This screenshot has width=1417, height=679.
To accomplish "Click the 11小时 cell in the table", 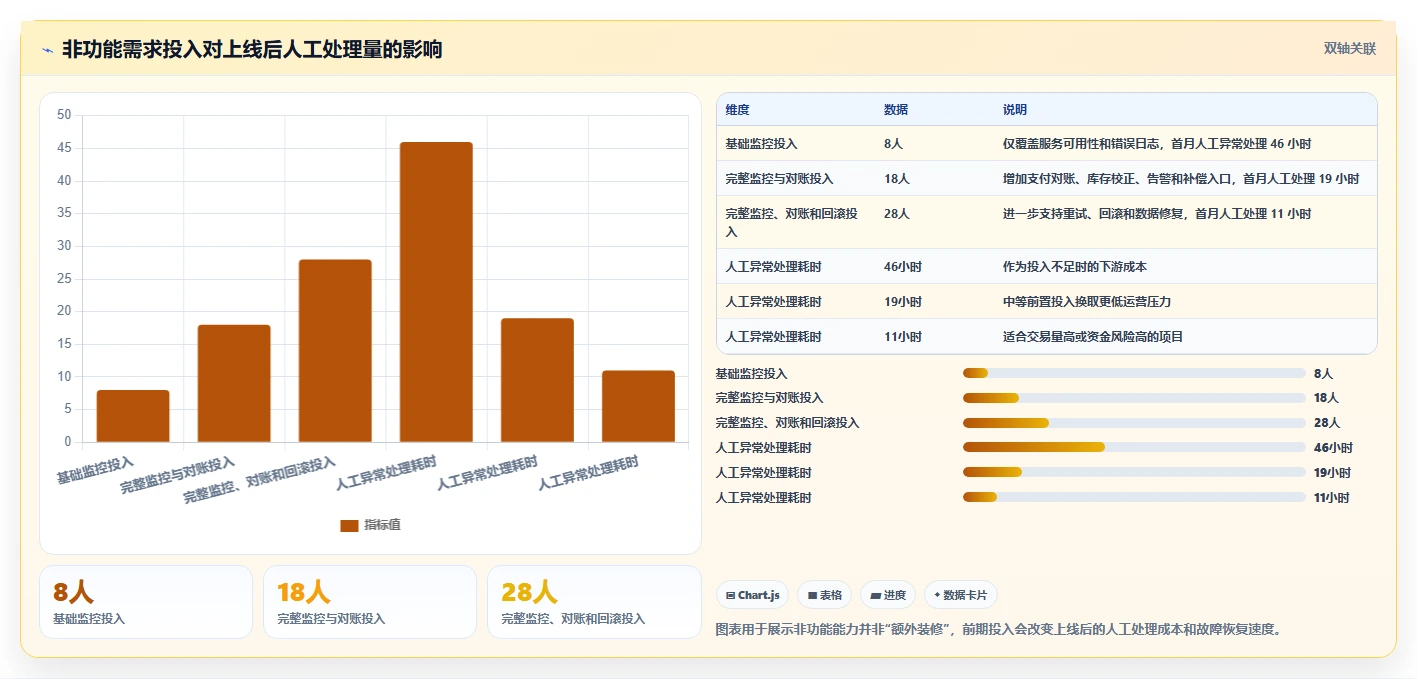I will click(903, 337).
